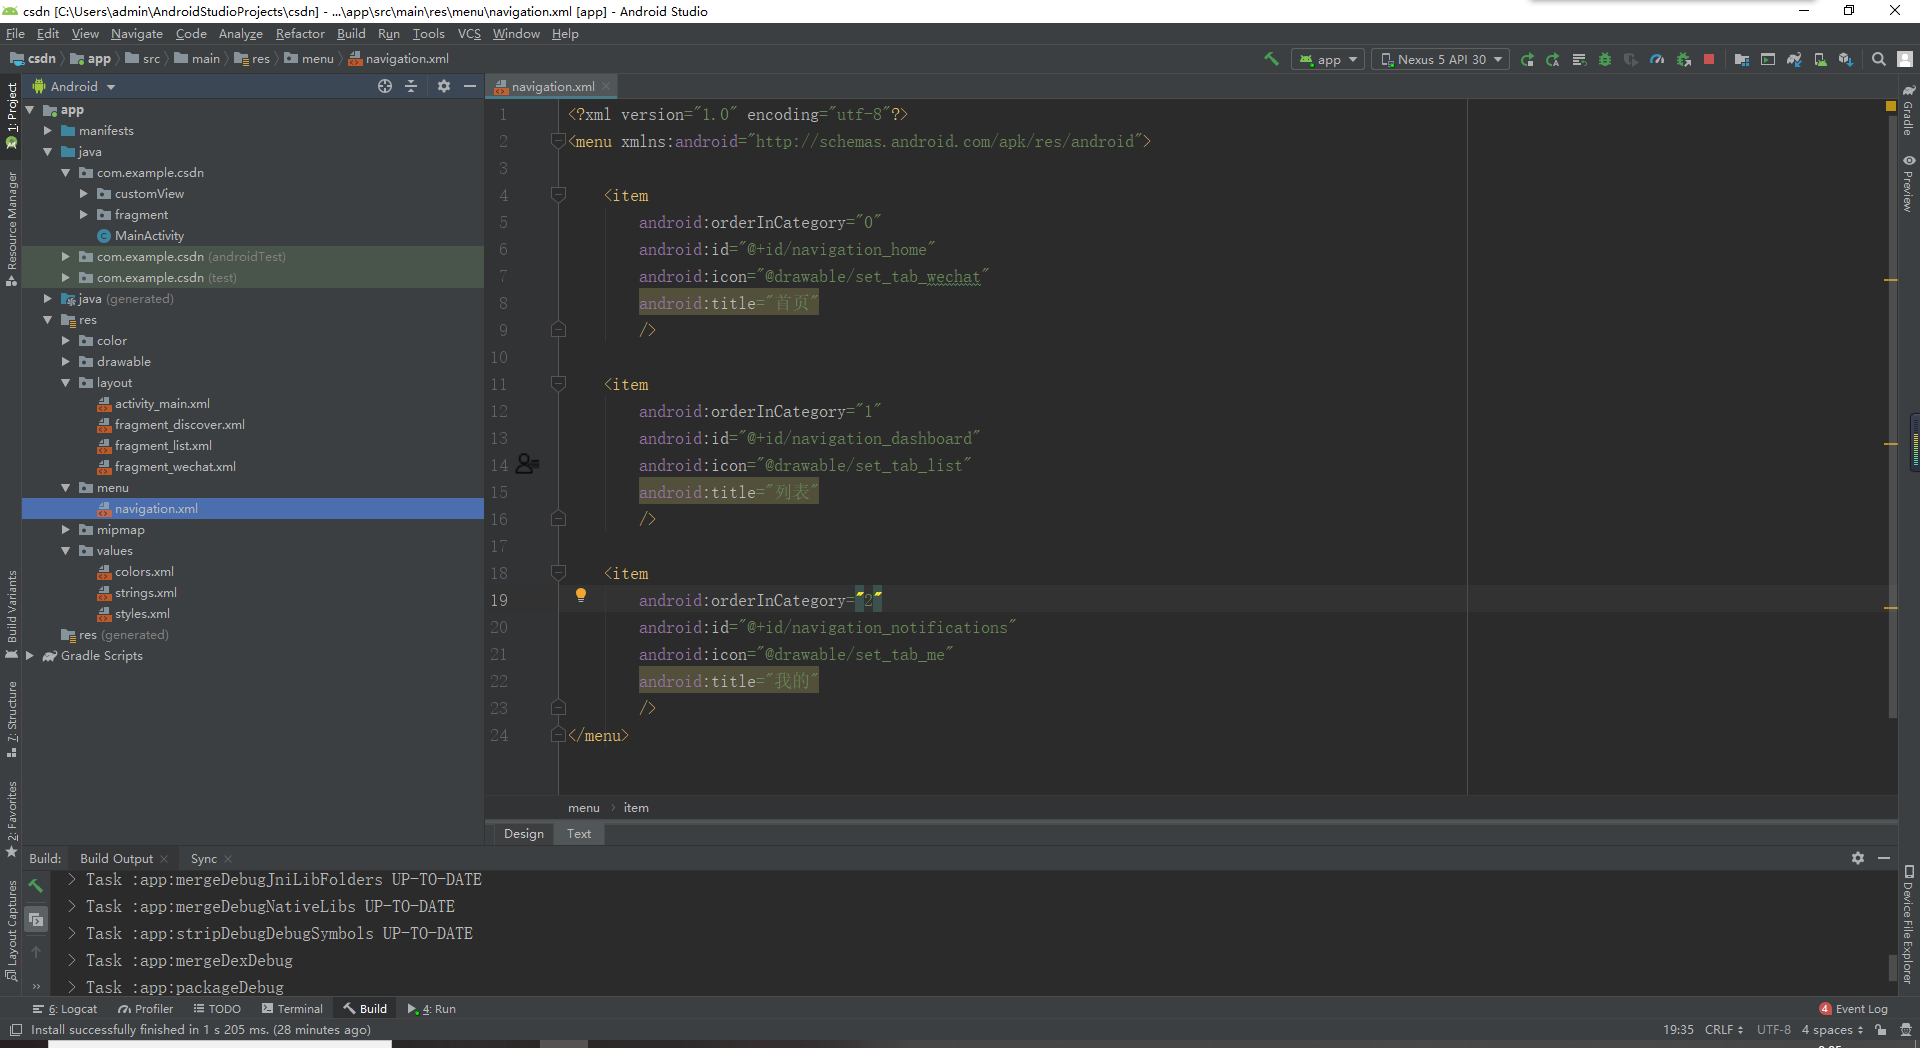Image resolution: width=1920 pixels, height=1048 pixels.
Task: Open the SDK Manager
Action: coord(1845,59)
